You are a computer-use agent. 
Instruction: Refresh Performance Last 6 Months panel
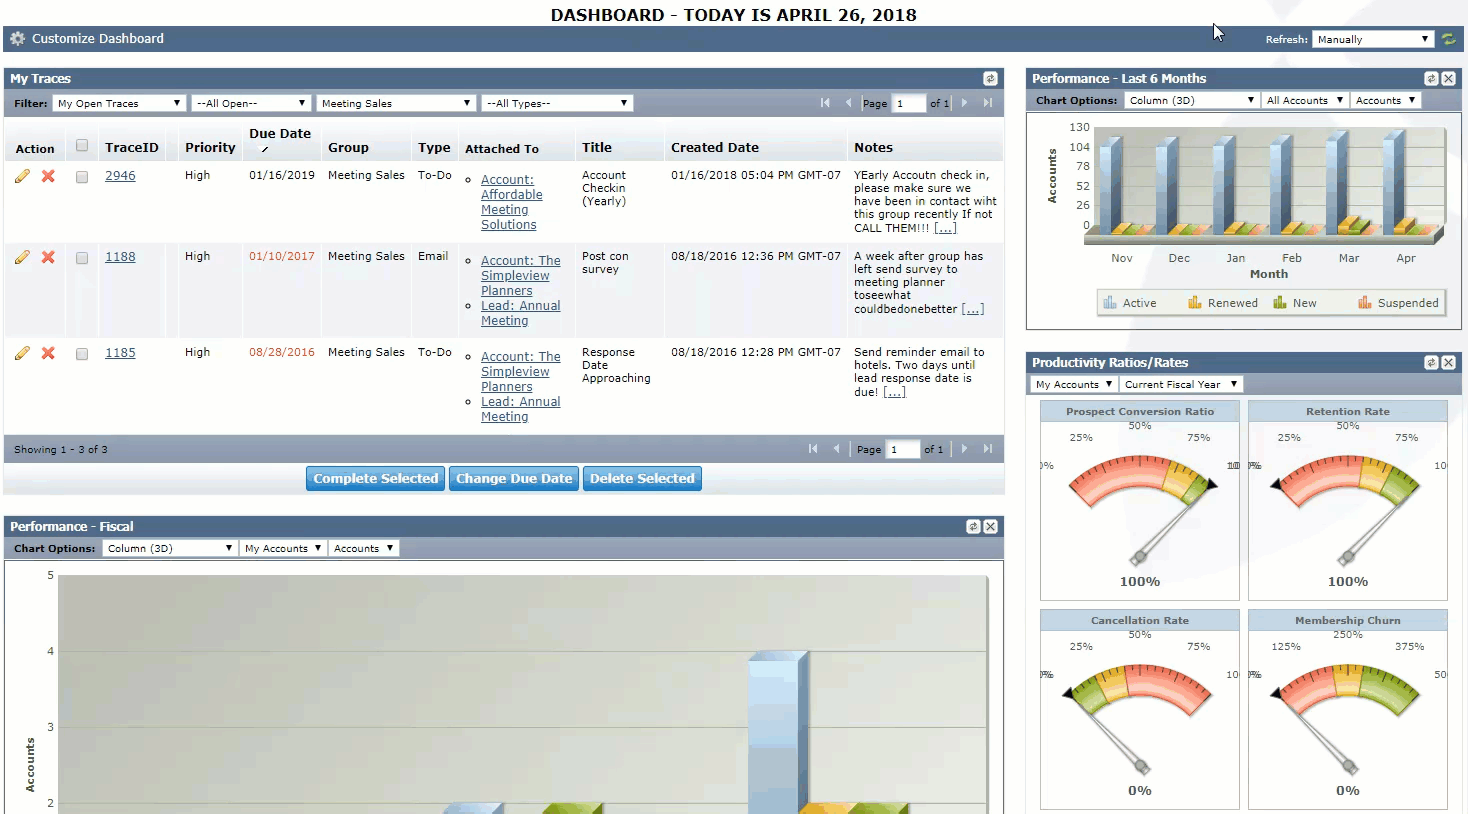click(1431, 78)
